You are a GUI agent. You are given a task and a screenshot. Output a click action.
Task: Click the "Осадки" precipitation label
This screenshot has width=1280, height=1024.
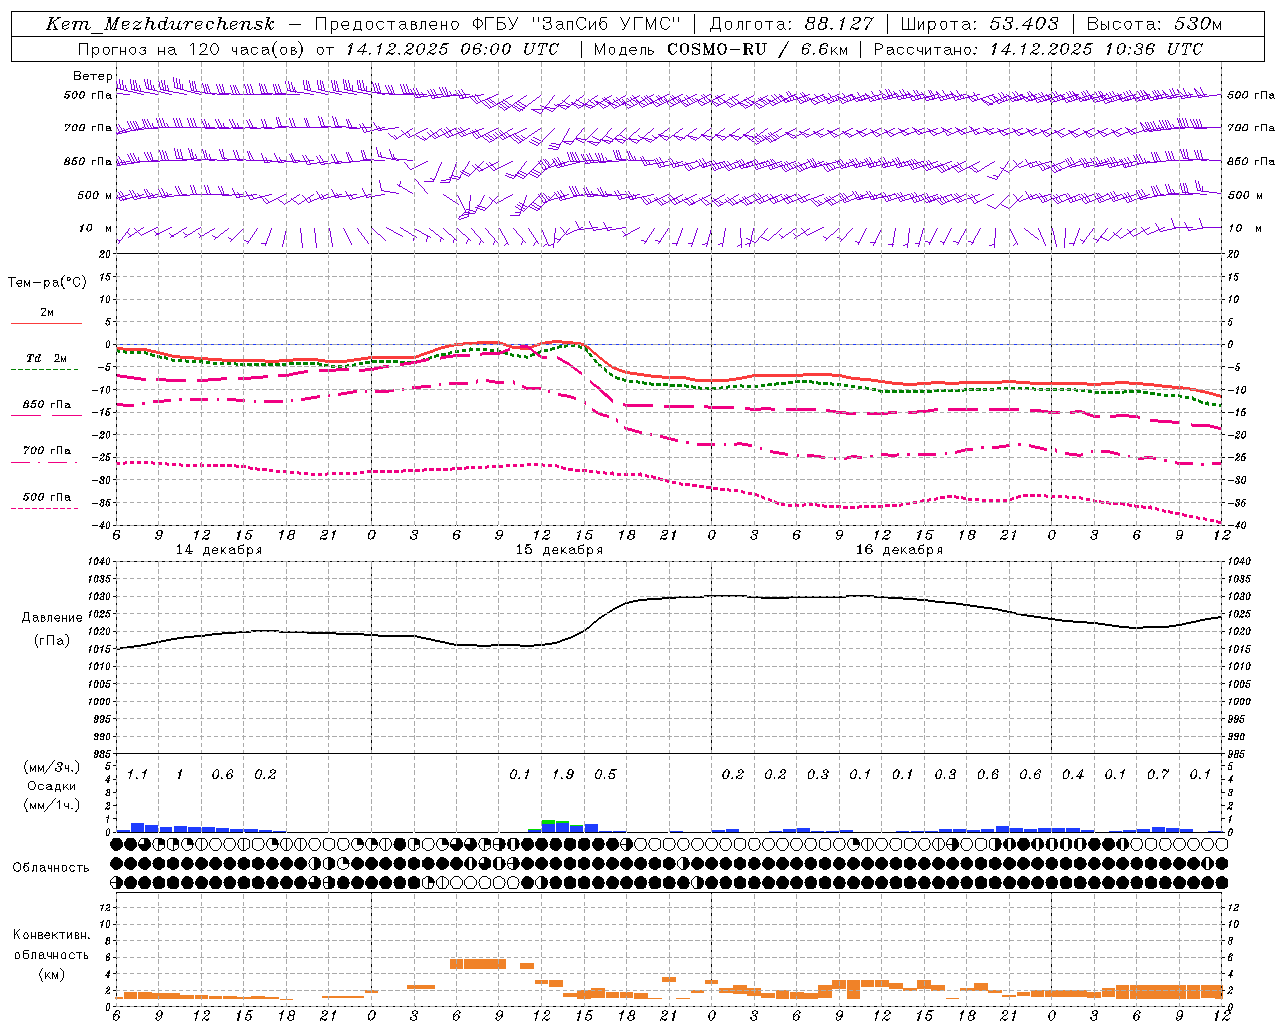point(52,786)
